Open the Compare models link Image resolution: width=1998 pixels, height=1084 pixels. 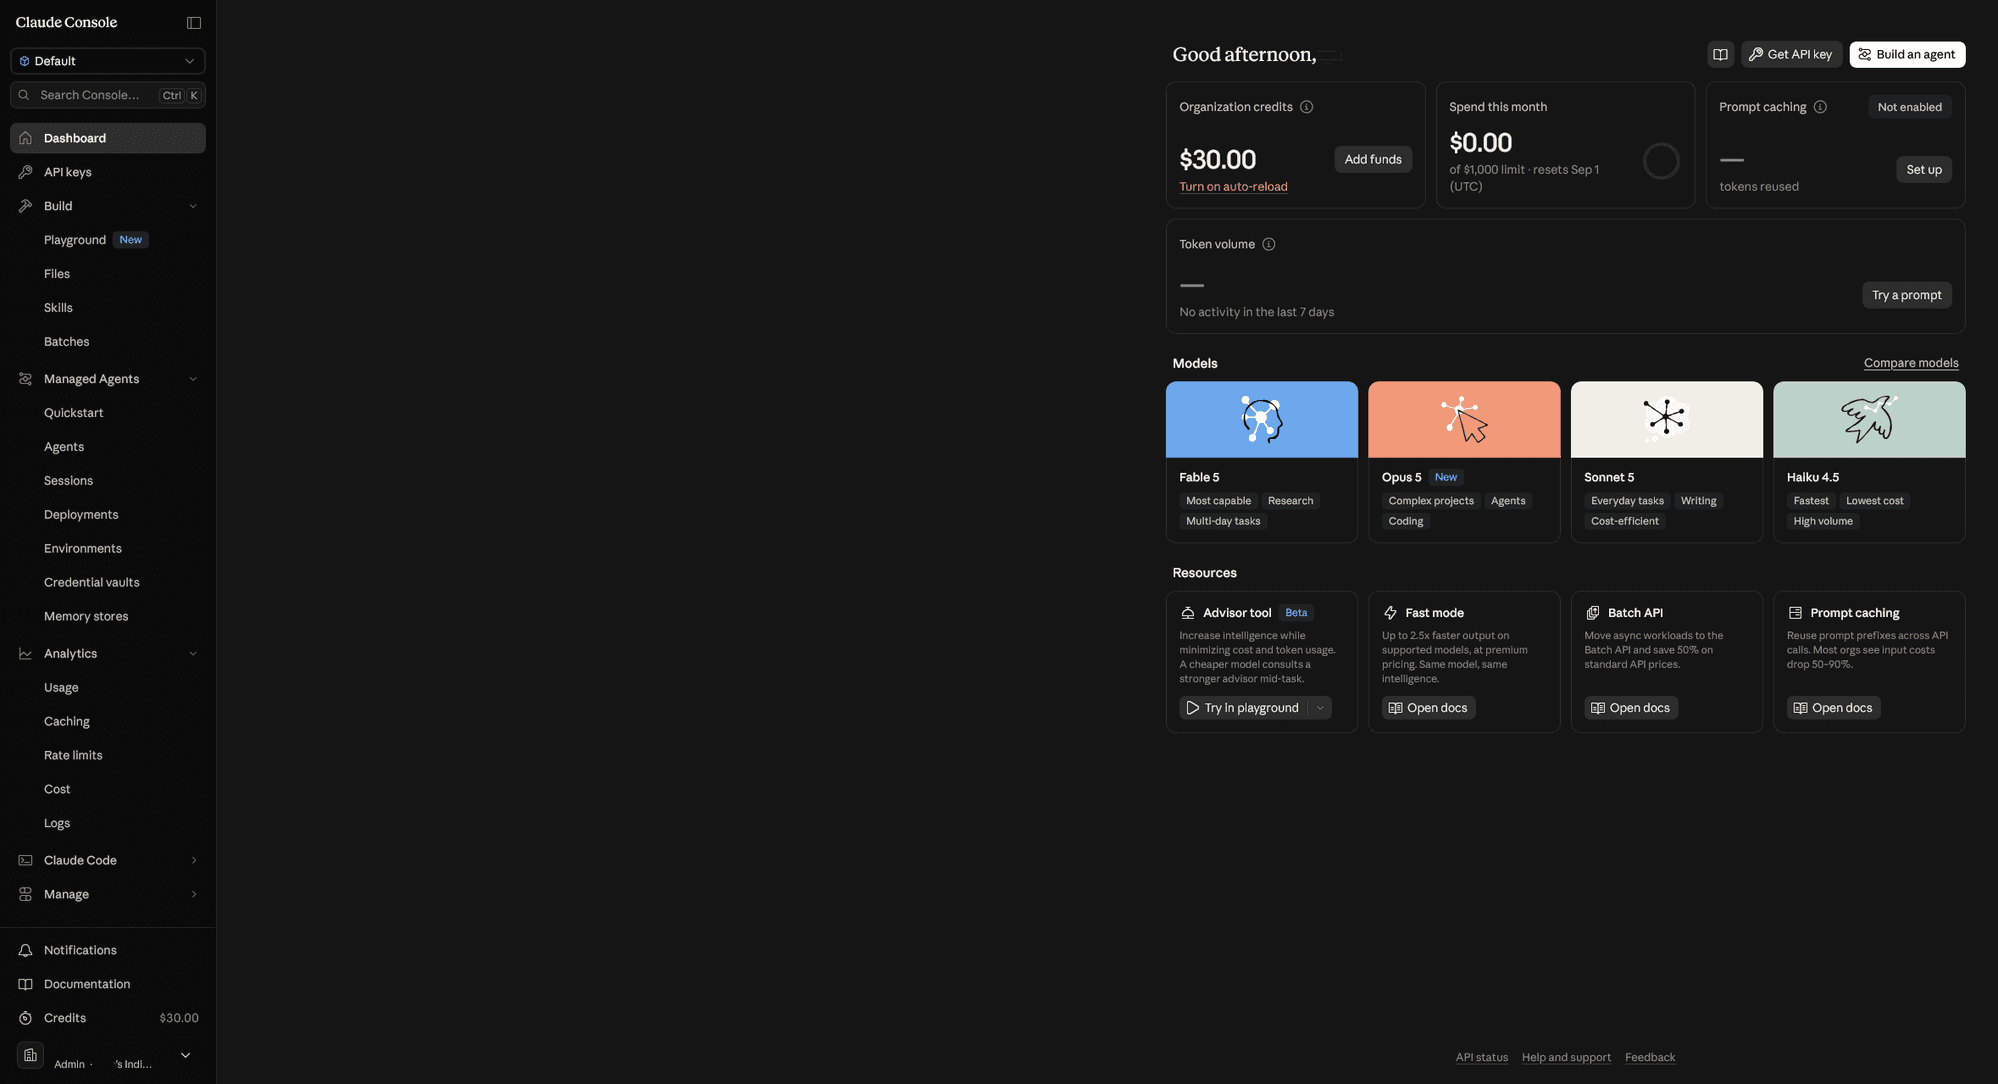coord(1910,363)
